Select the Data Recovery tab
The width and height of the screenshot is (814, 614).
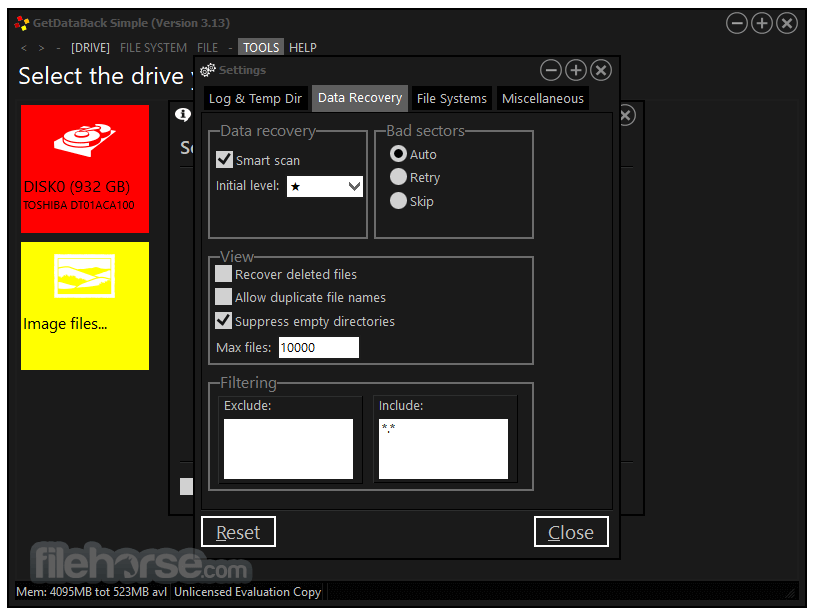[x=360, y=98]
